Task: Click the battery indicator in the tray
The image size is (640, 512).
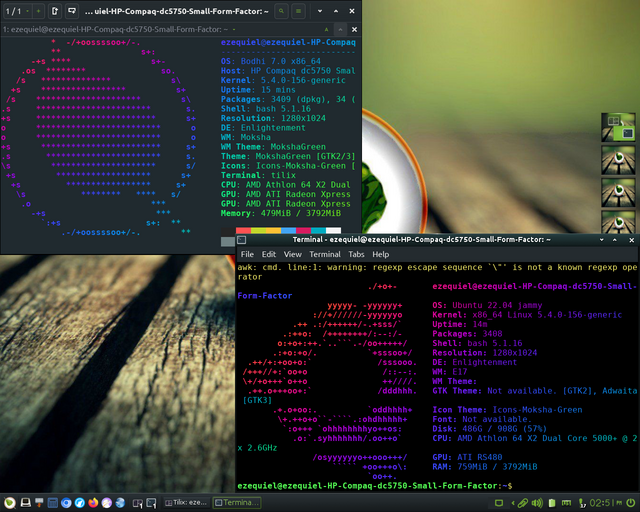Action: click(552, 503)
